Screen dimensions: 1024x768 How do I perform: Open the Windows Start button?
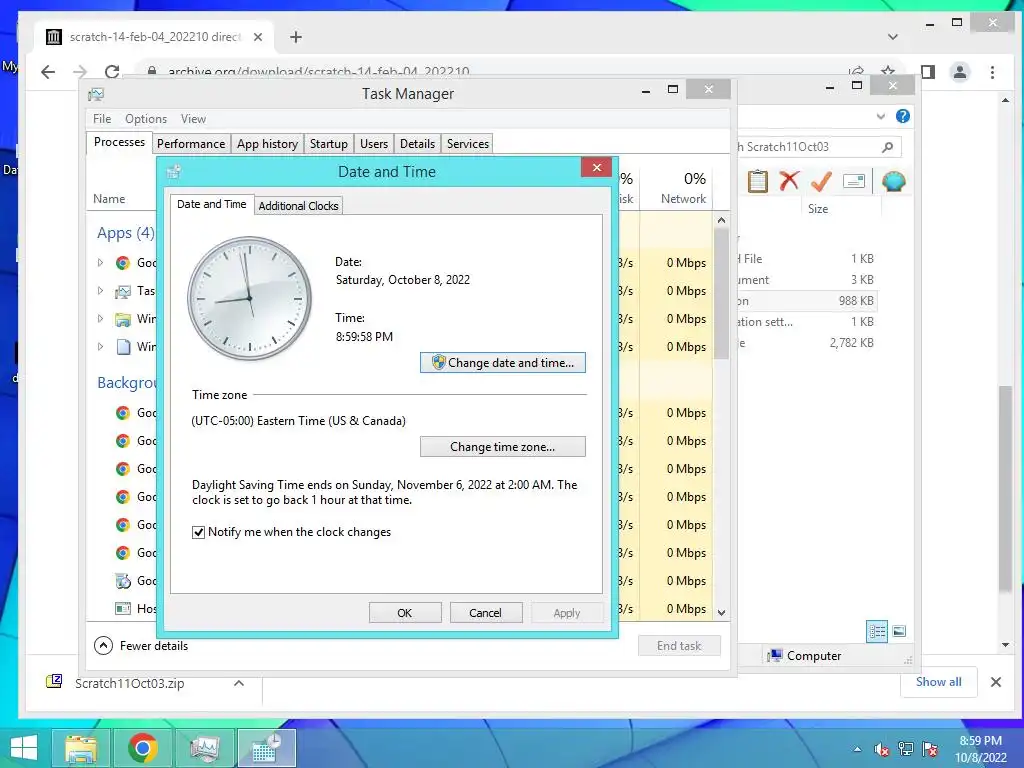(24, 748)
